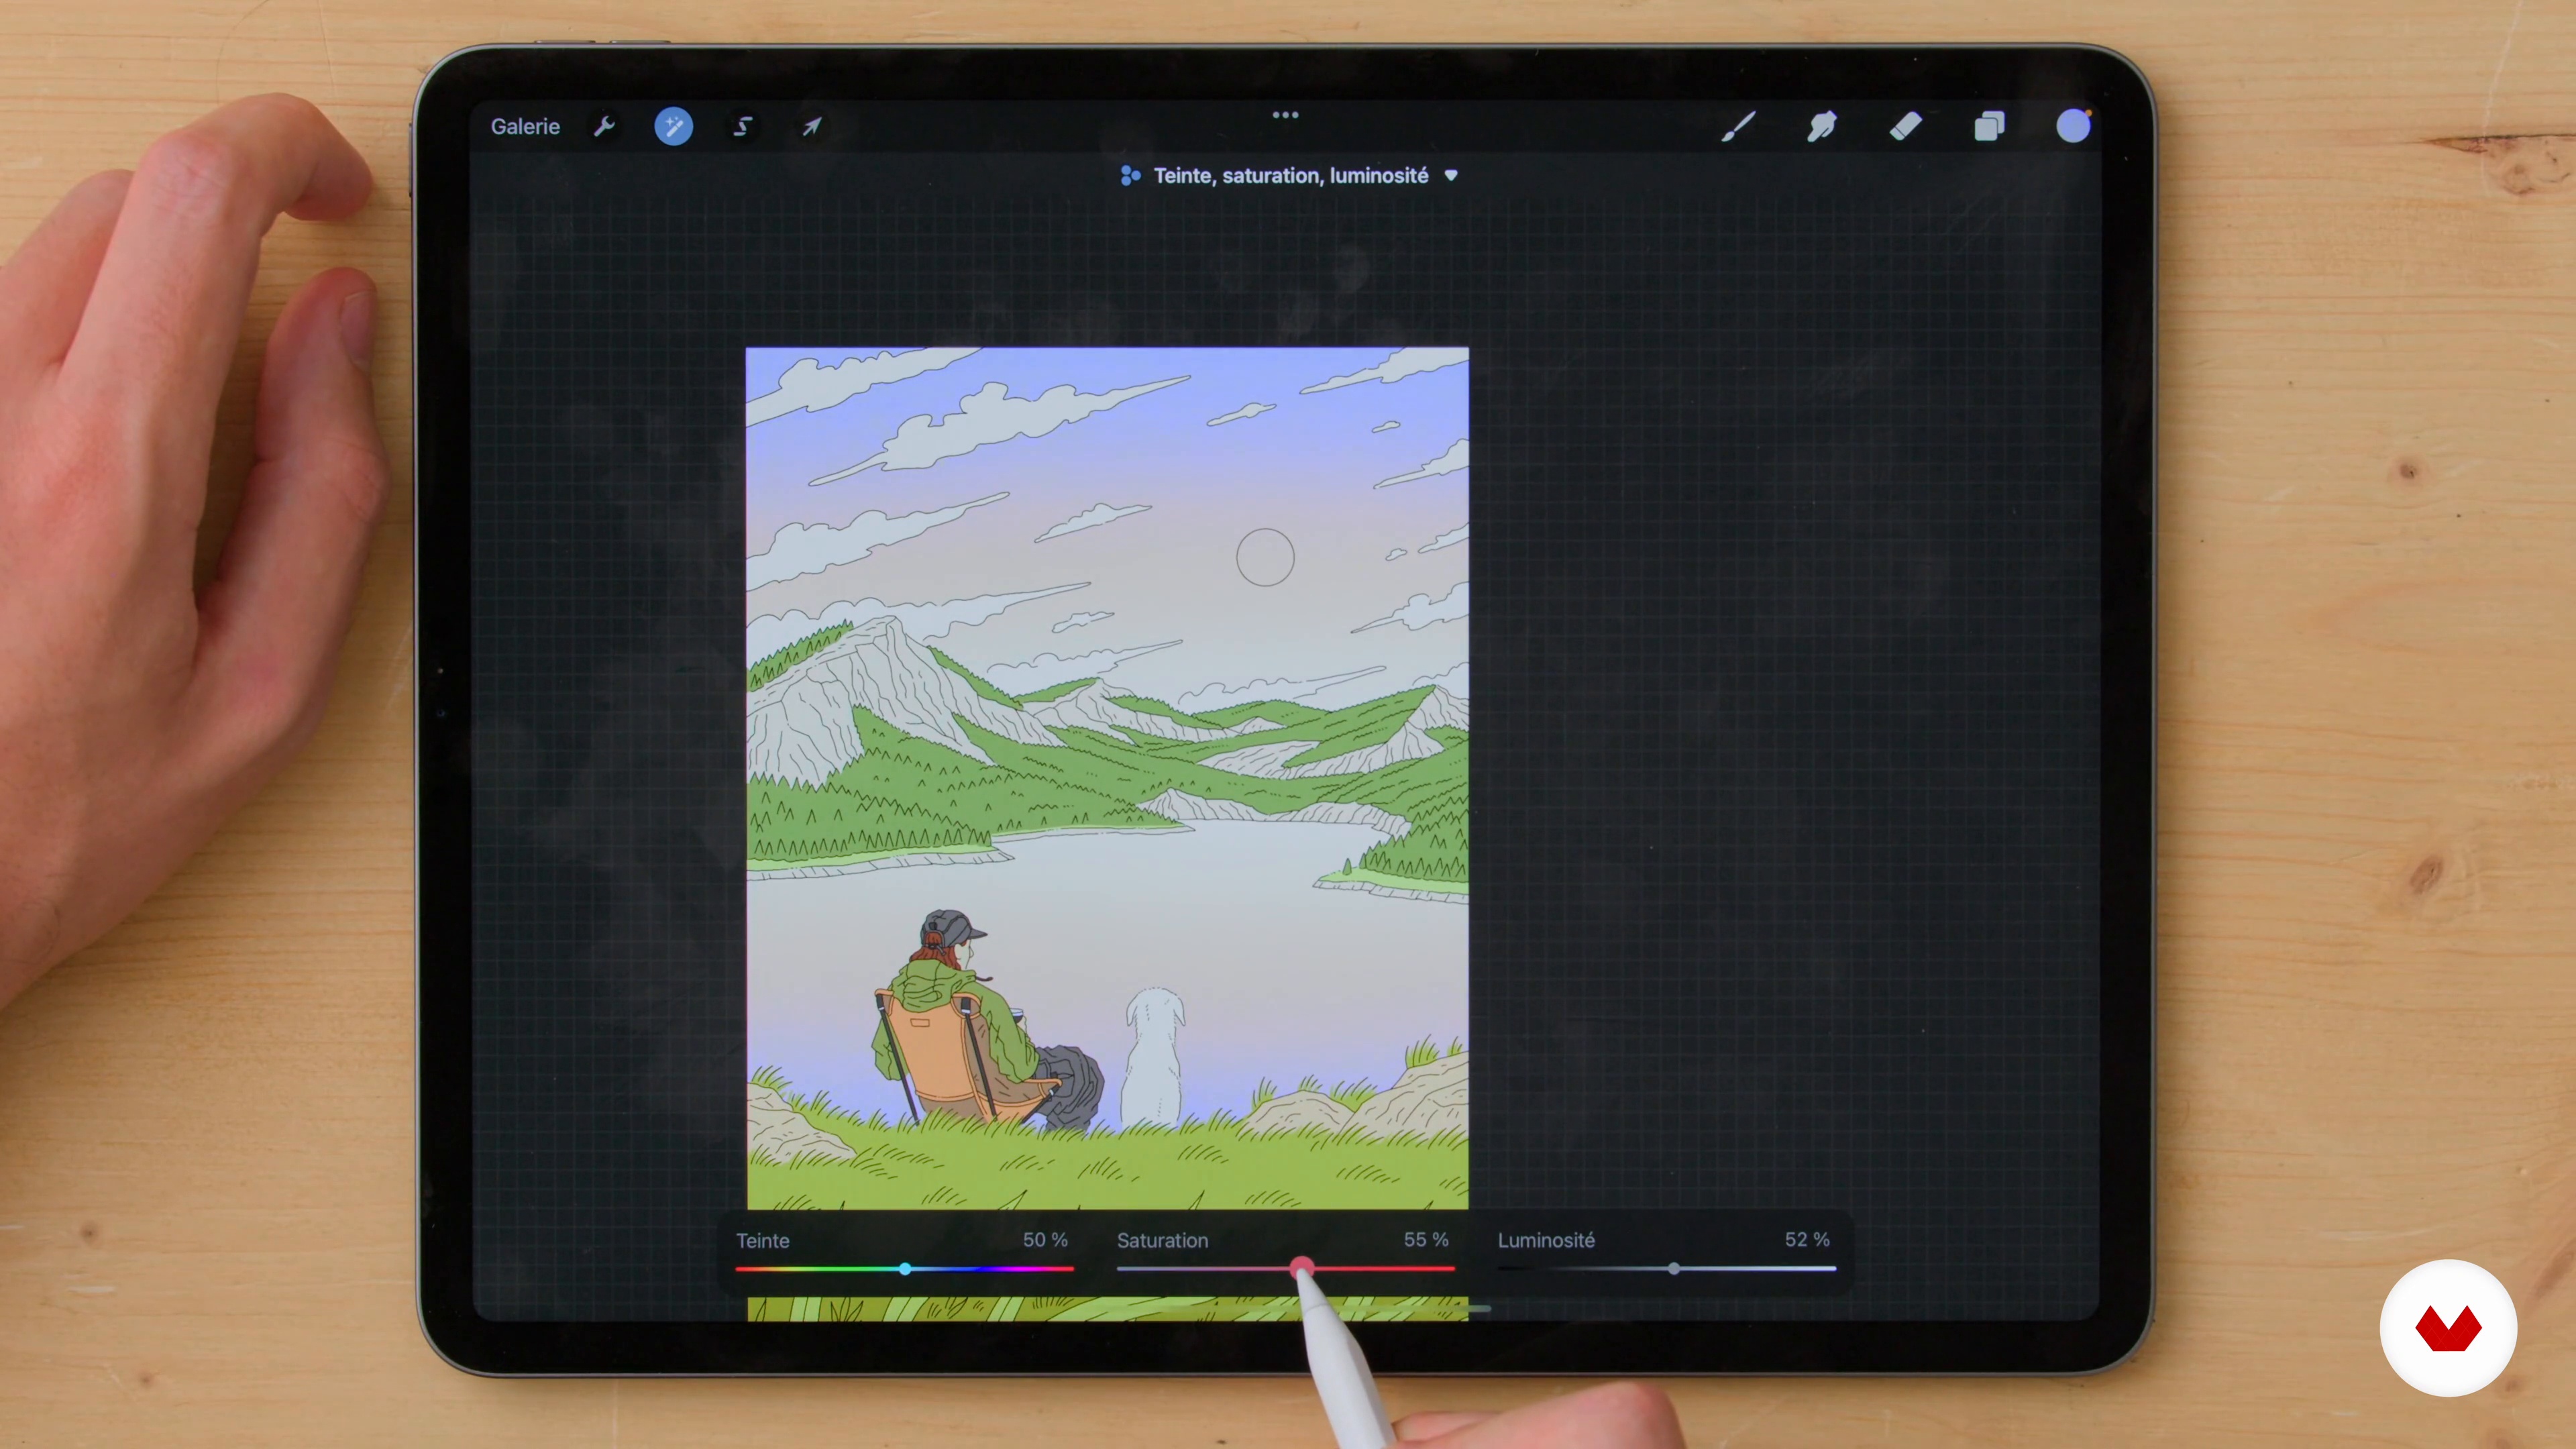This screenshot has height=1449, width=2576.
Task: Open the Layers panel
Action: coord(1990,127)
